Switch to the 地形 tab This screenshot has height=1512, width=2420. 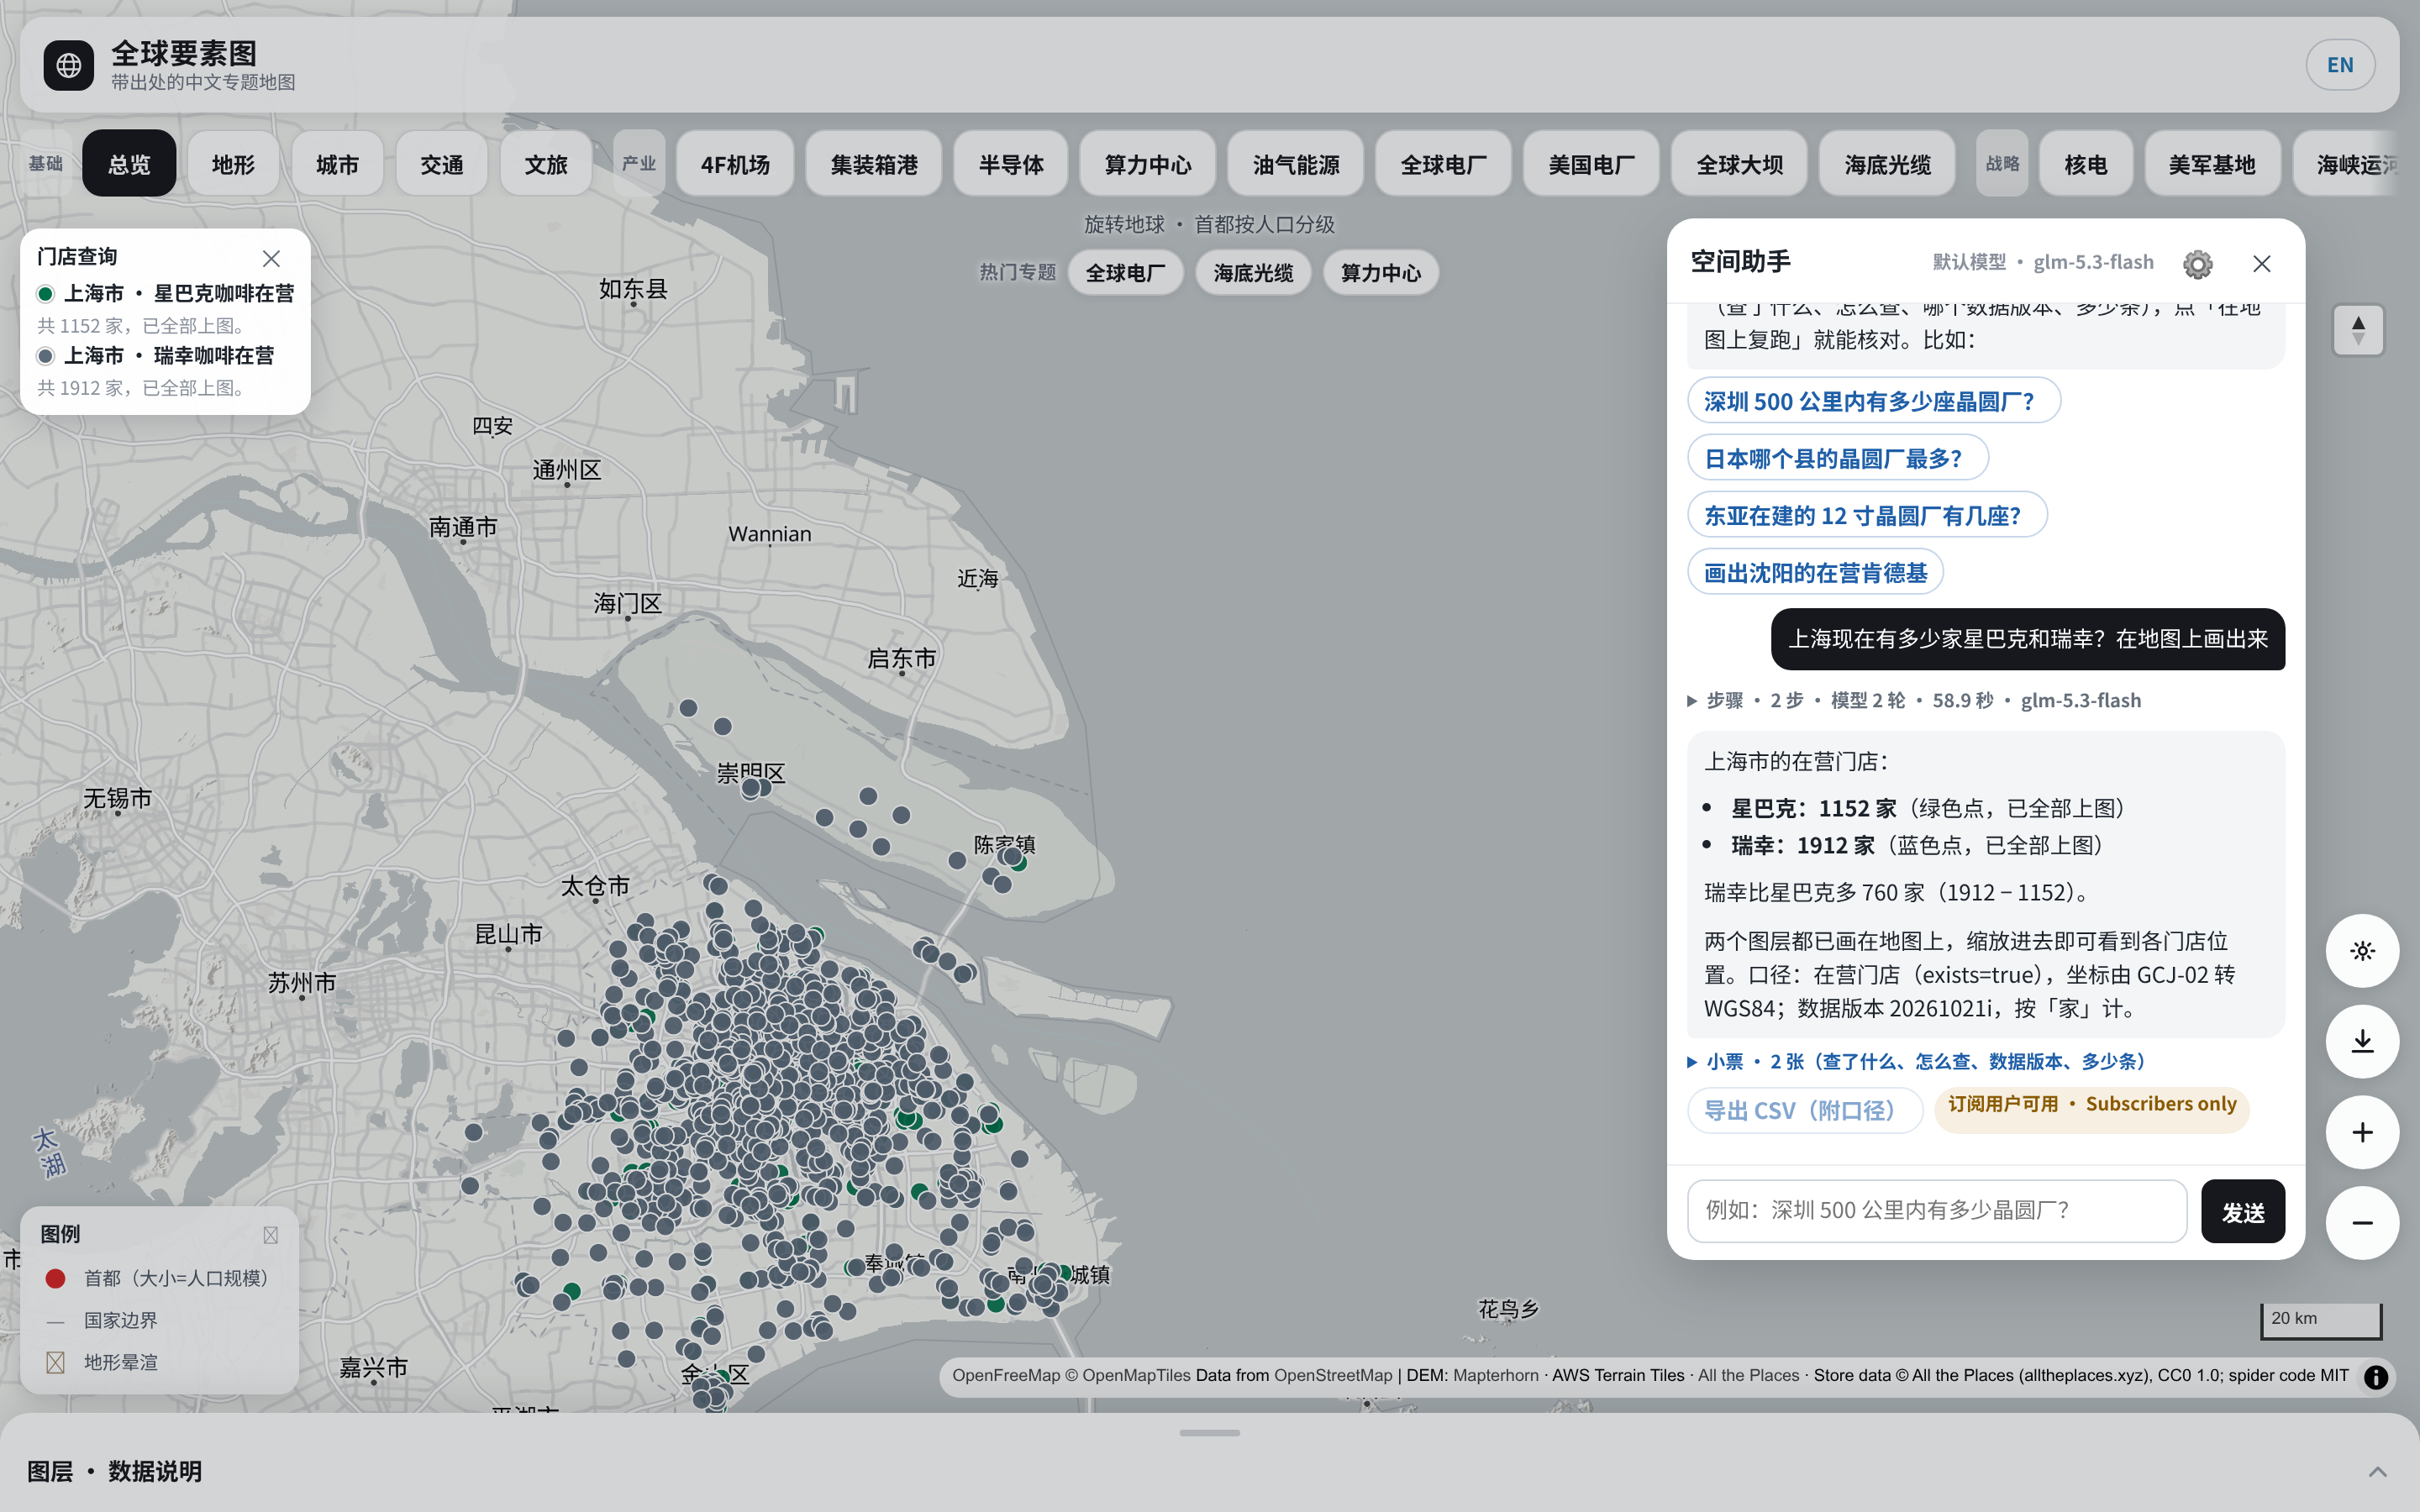pyautogui.click(x=233, y=164)
